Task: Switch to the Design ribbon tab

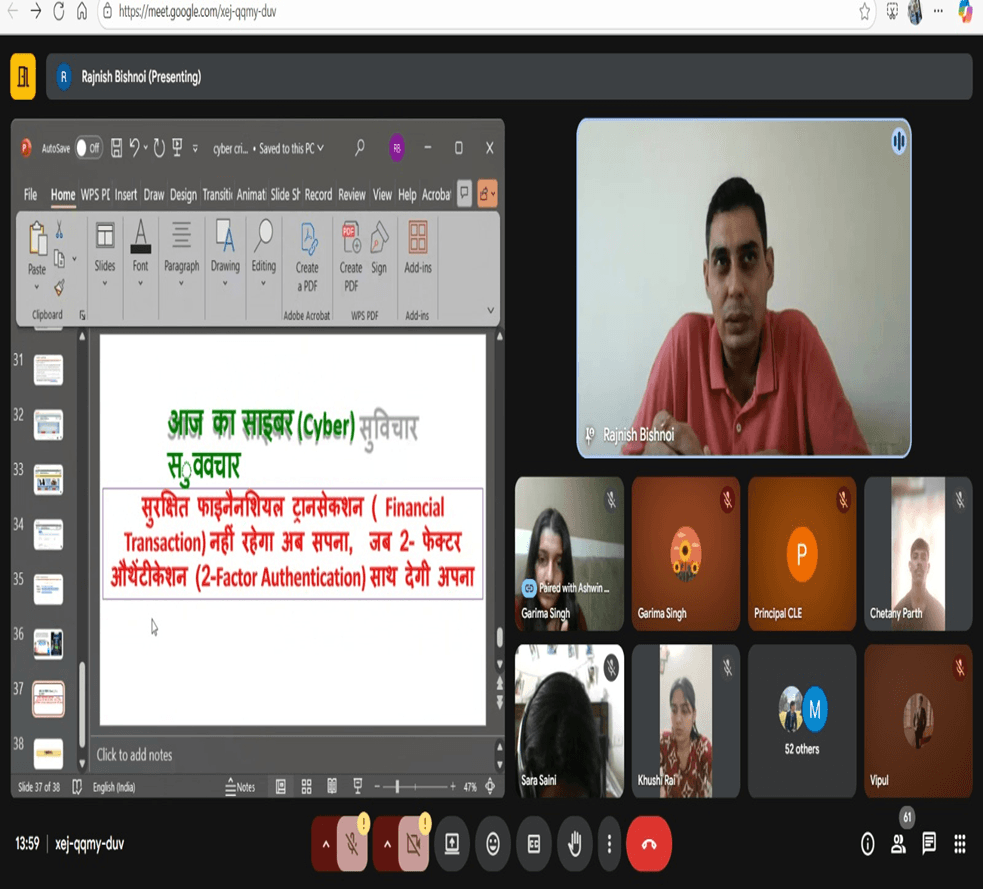Action: click(x=183, y=195)
